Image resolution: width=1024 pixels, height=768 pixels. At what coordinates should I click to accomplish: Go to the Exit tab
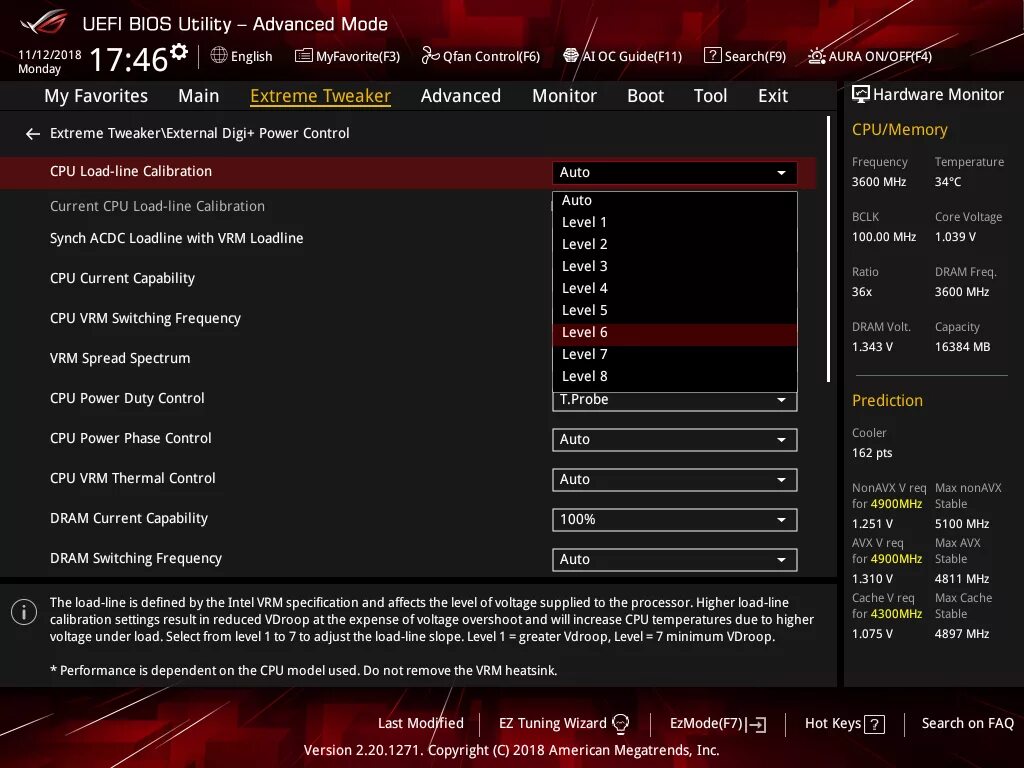click(x=773, y=96)
